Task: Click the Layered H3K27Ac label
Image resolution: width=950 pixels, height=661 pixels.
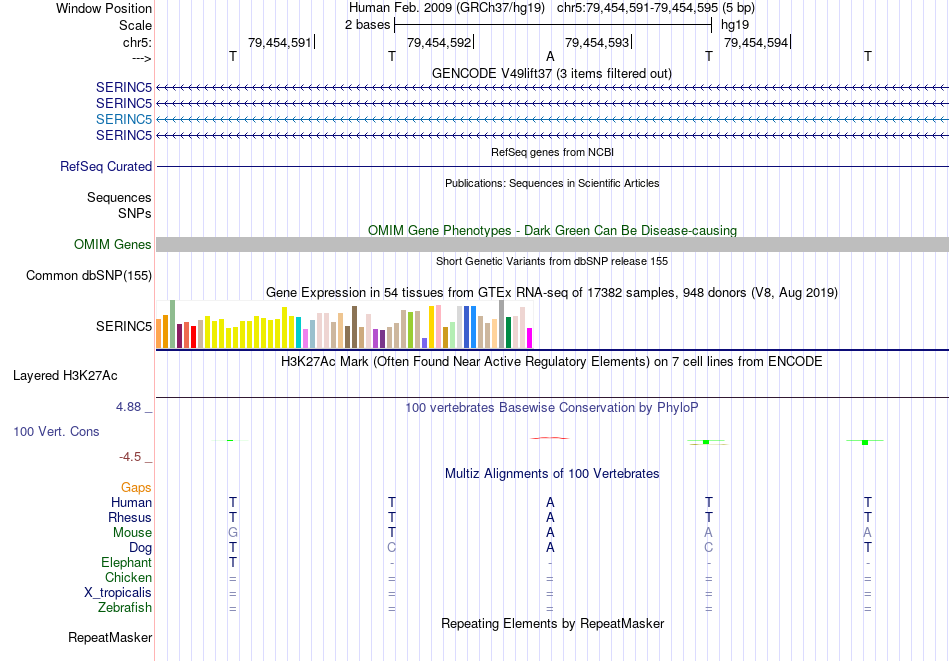Action: (x=65, y=376)
